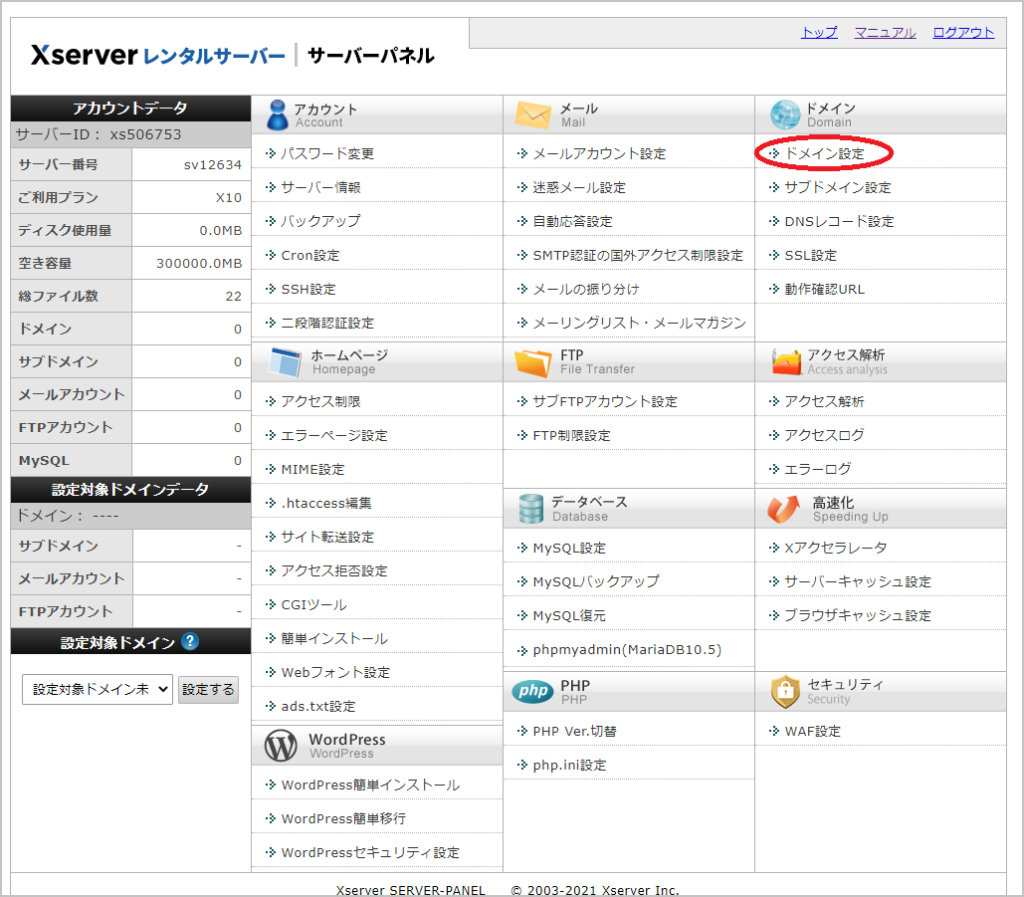
Task: Open Cron設定 menu entry
Action: pyautogui.click(x=310, y=255)
